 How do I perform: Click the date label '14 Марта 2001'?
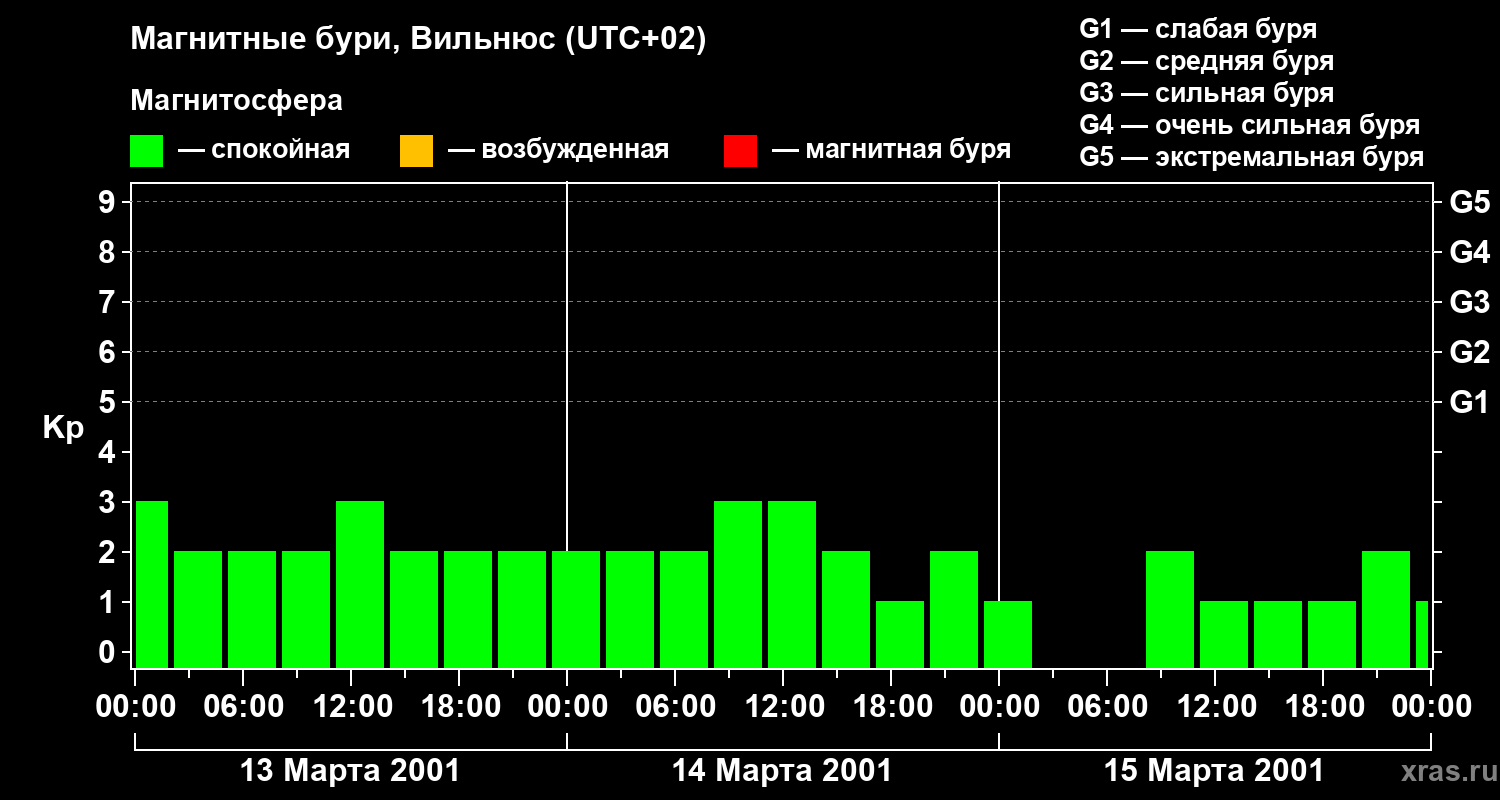coord(782,771)
